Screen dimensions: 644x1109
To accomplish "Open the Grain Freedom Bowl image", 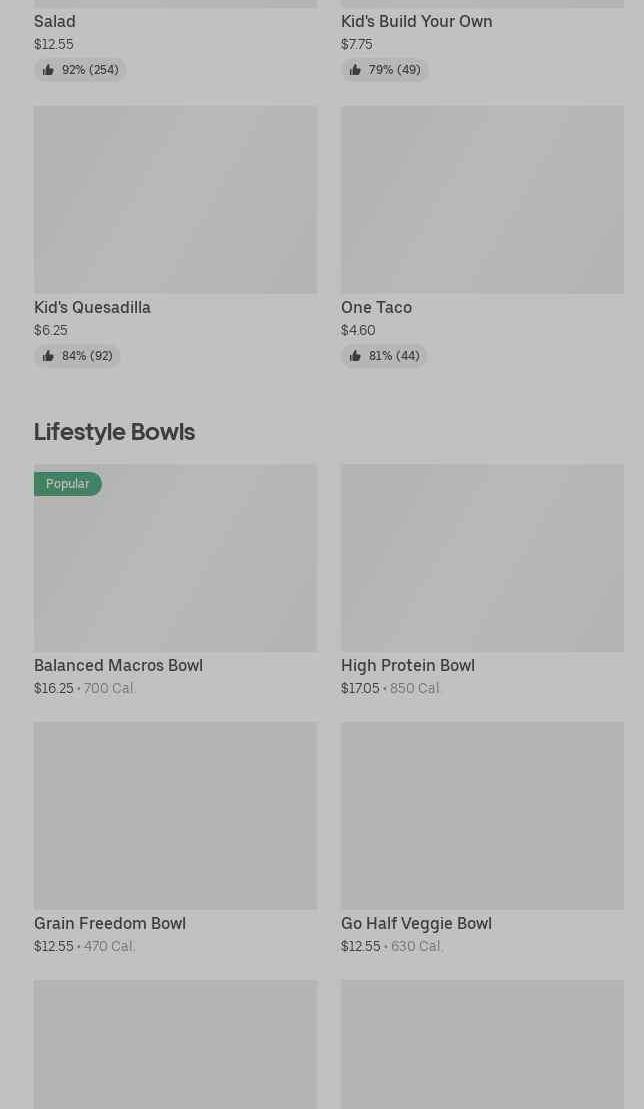I will point(175,816).
